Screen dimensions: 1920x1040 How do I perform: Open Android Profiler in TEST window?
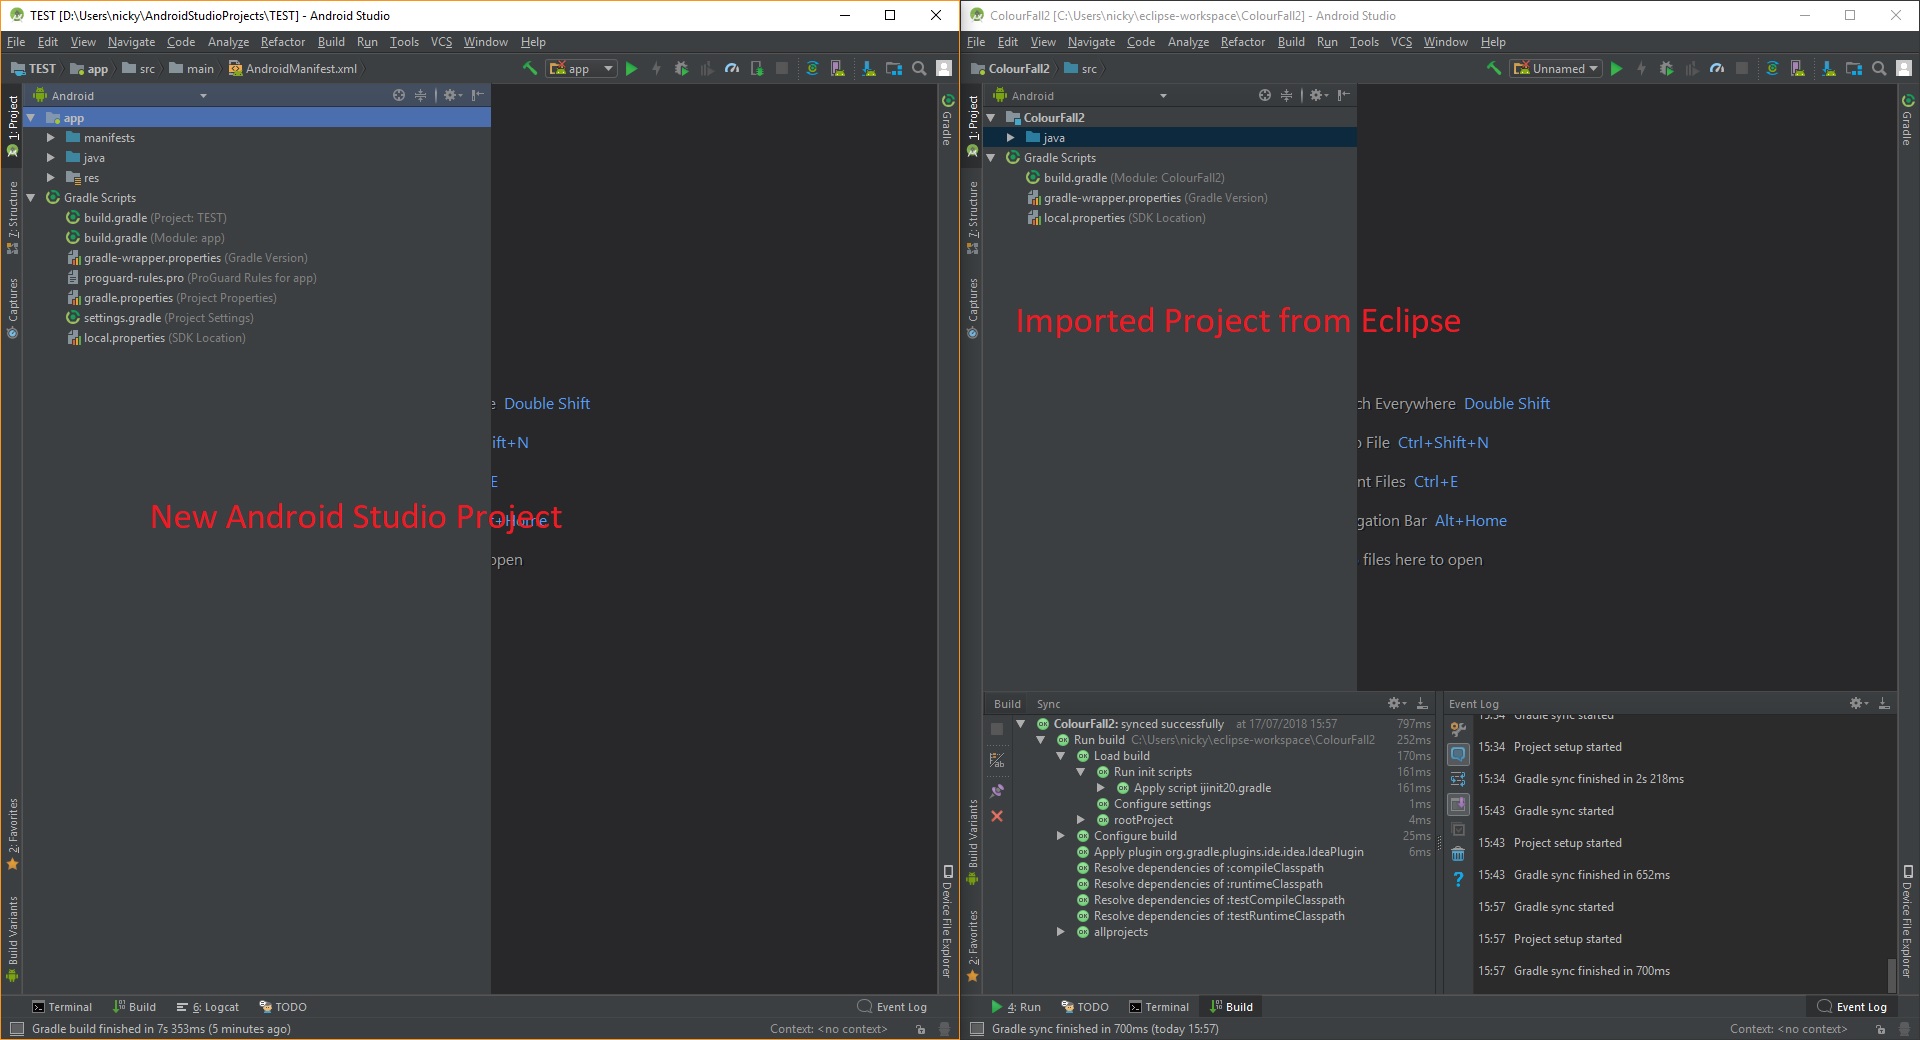coord(732,68)
